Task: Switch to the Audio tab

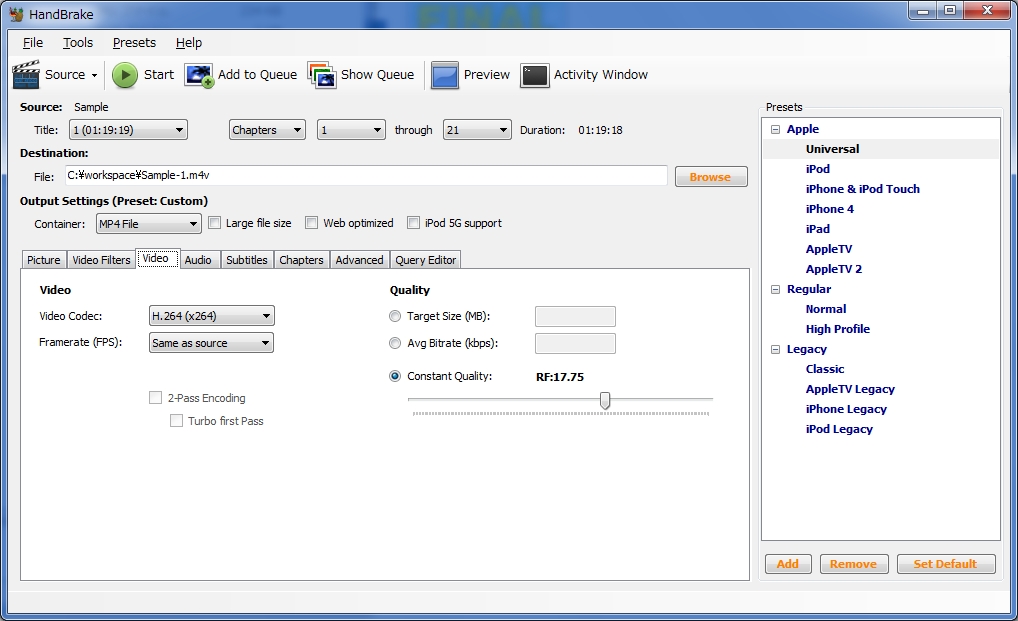Action: pos(198,260)
